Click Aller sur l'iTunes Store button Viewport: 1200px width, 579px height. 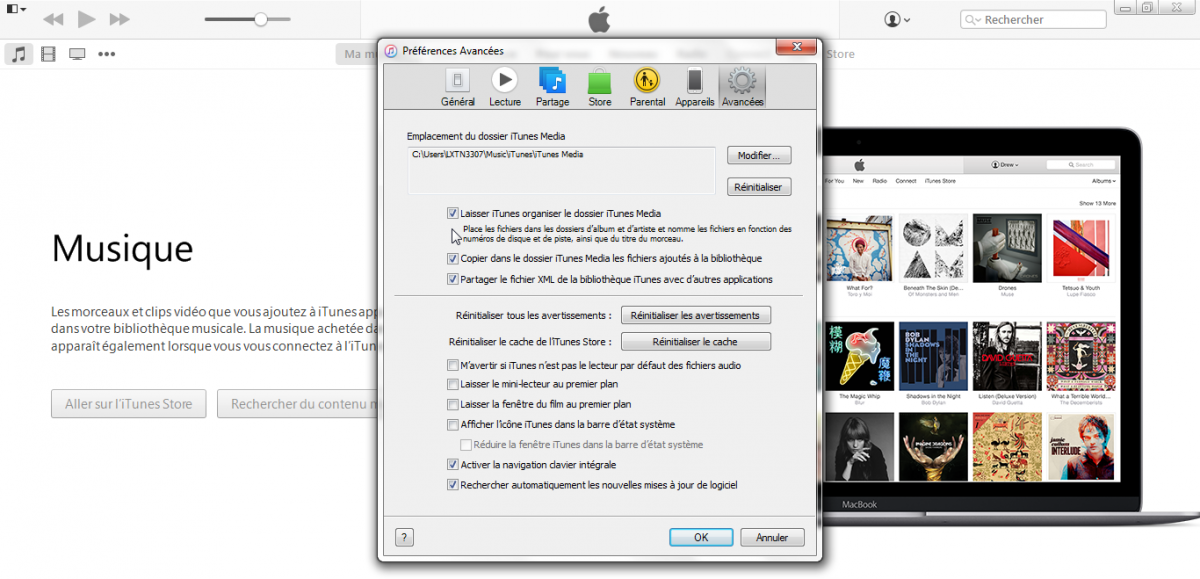pyautogui.click(x=129, y=404)
